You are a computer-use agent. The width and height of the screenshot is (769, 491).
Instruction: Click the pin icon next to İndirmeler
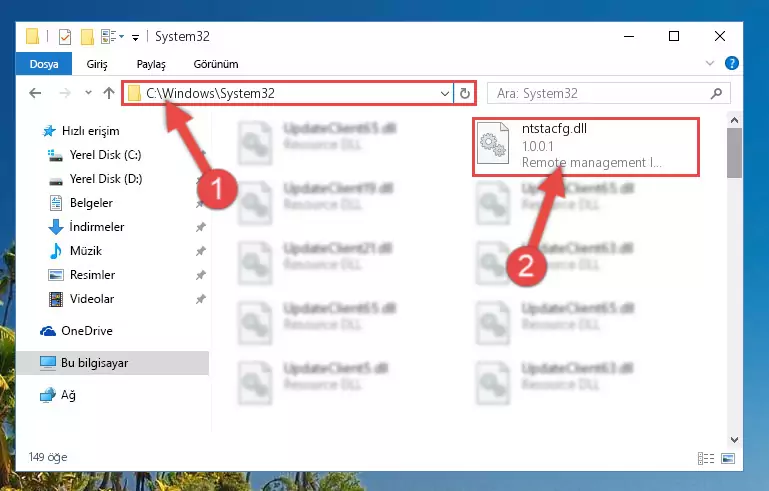pyautogui.click(x=201, y=227)
